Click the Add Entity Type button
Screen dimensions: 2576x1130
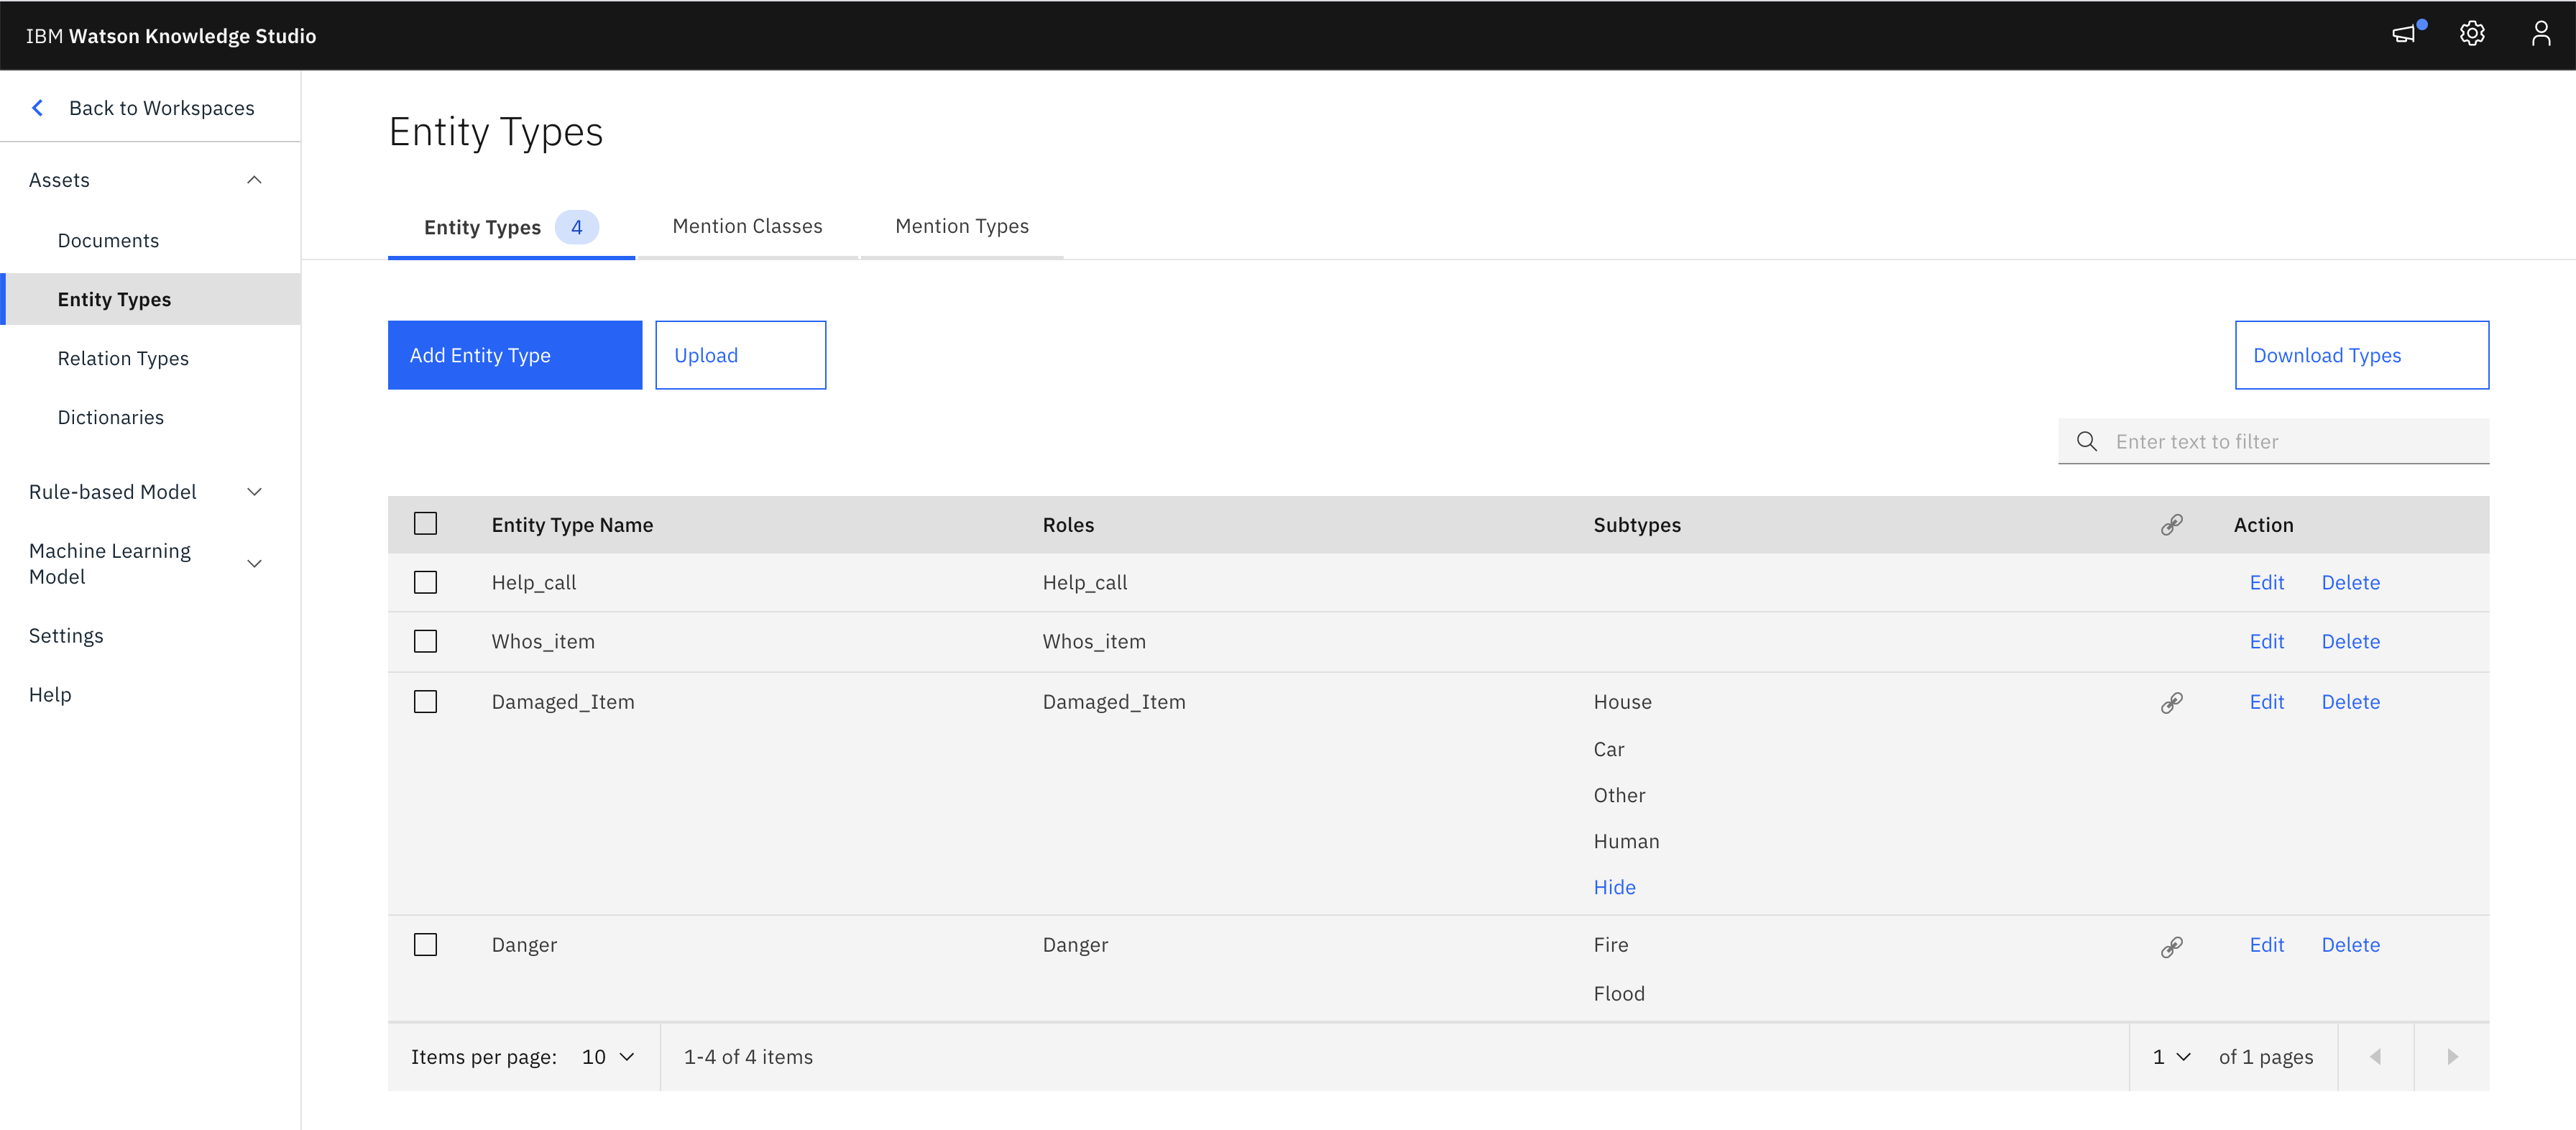coord(514,355)
